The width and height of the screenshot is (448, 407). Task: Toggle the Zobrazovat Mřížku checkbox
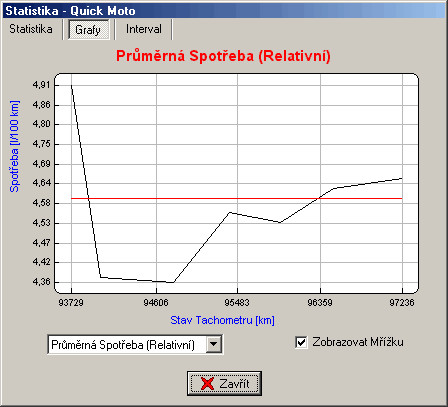(x=301, y=342)
